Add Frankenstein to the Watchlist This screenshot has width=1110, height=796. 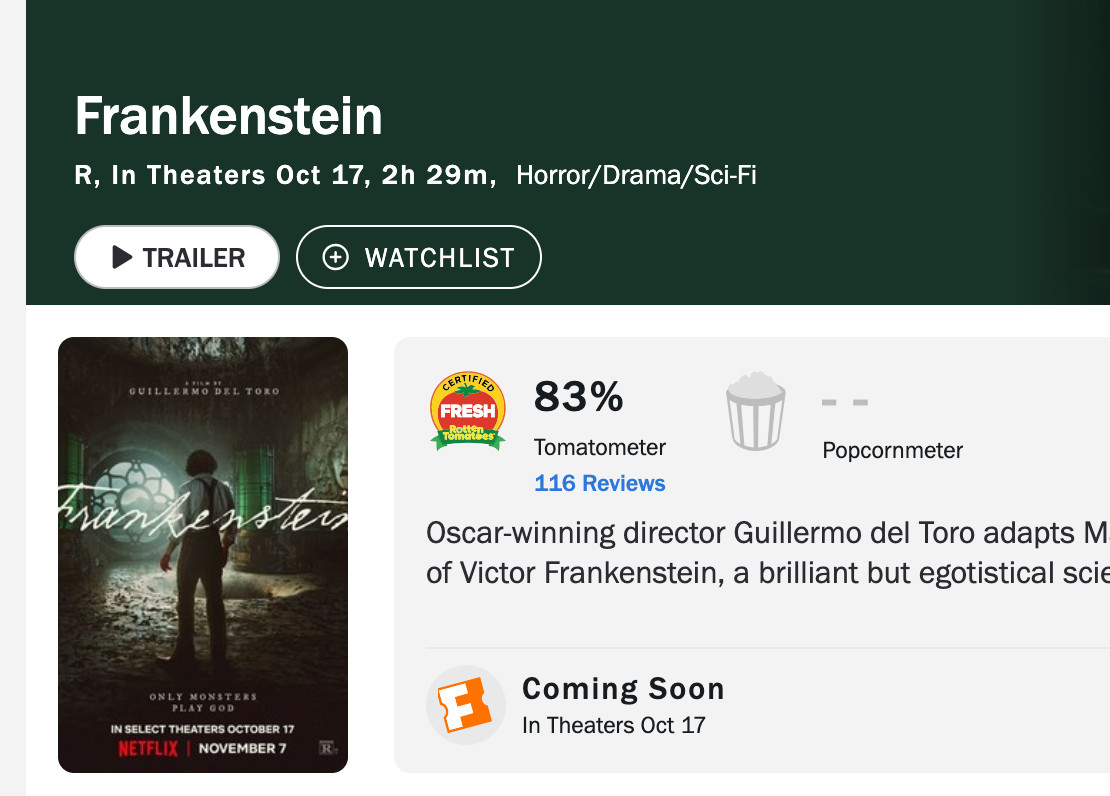(419, 258)
